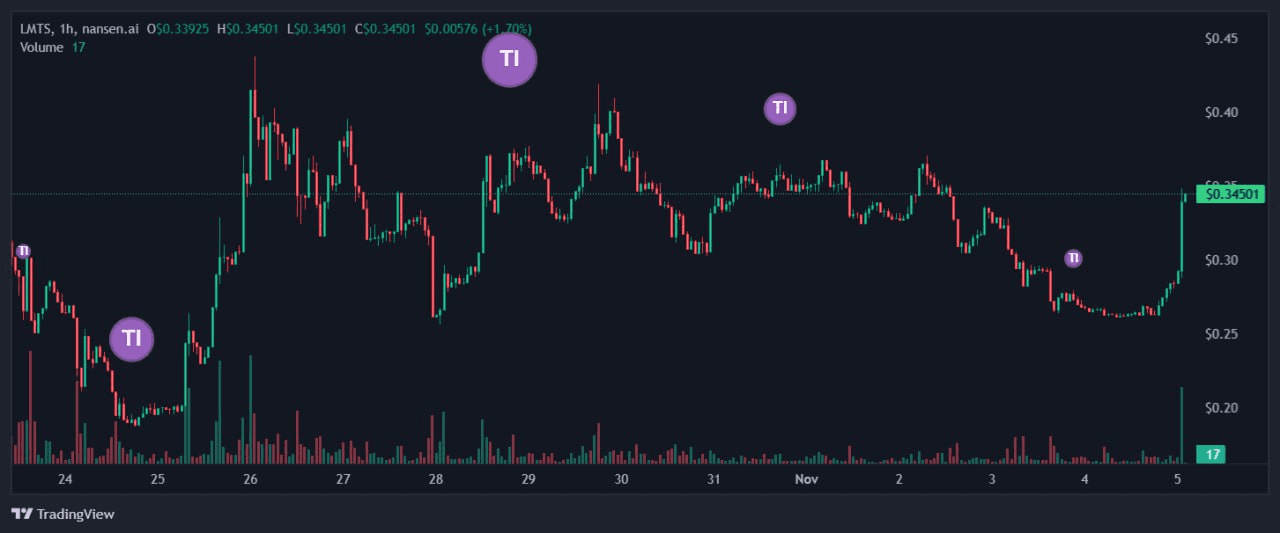This screenshot has width=1280, height=533.
Task: Click the small TI marker above the Nov 4 candles
Action: pyautogui.click(x=1073, y=258)
